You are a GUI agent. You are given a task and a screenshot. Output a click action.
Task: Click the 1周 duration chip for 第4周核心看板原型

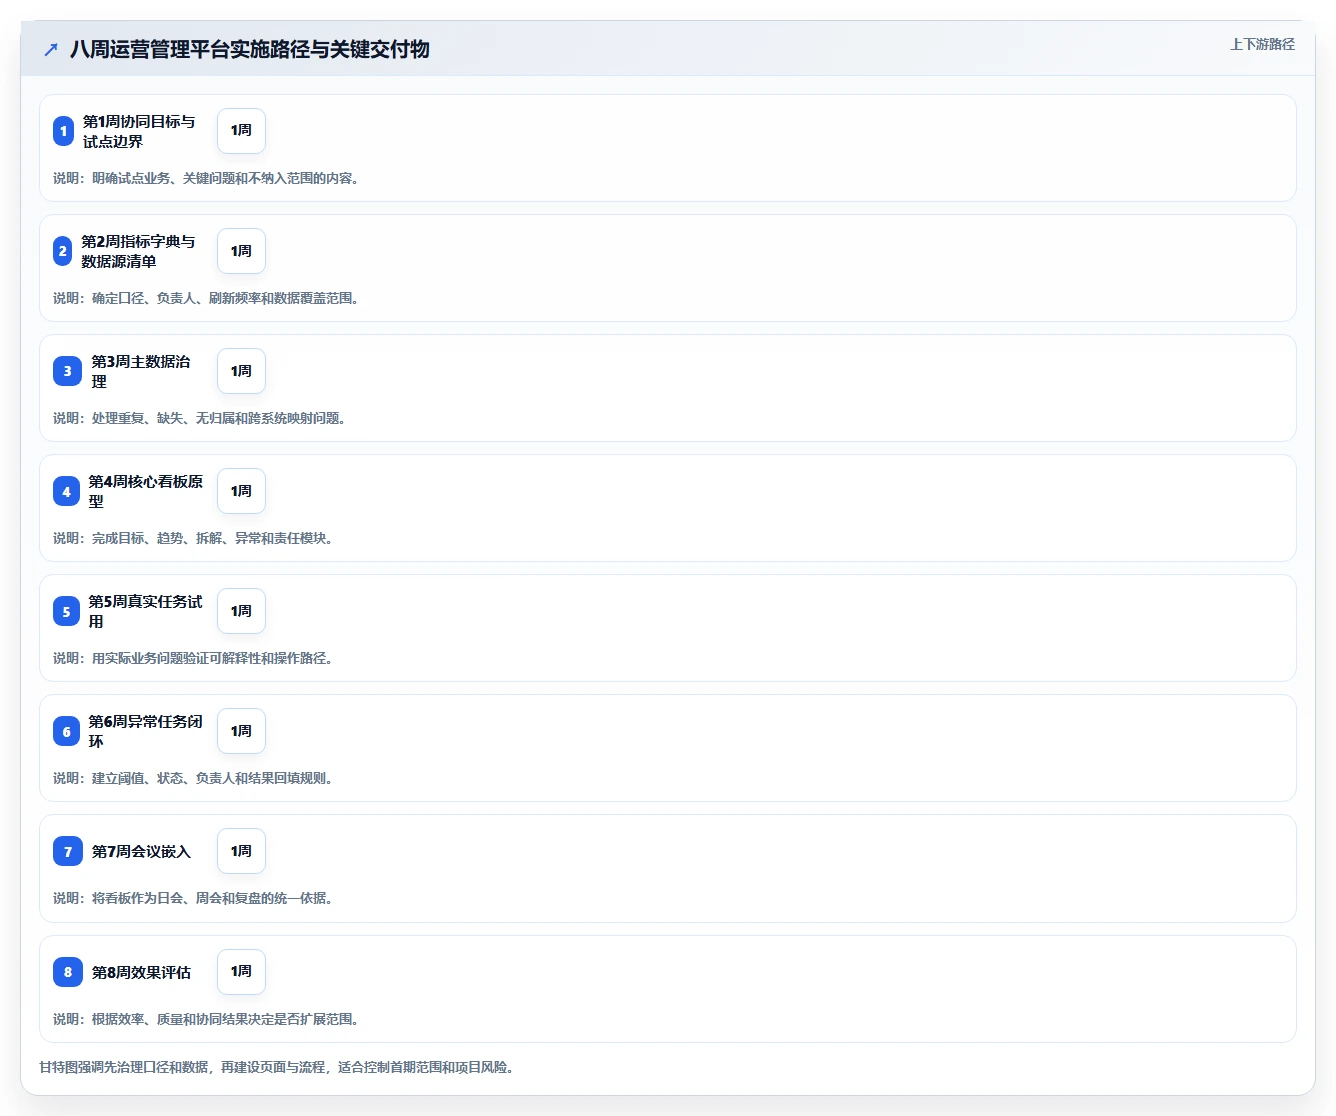241,491
